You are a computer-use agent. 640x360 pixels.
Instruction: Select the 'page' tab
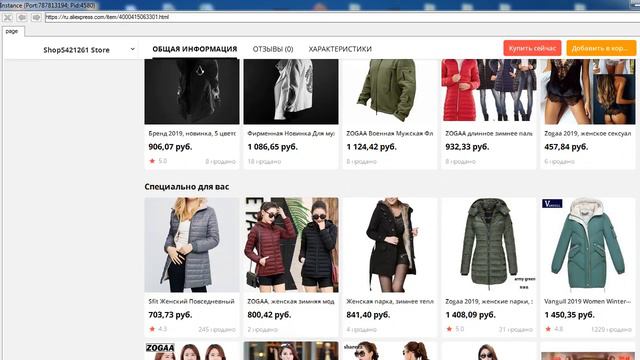click(x=12, y=31)
